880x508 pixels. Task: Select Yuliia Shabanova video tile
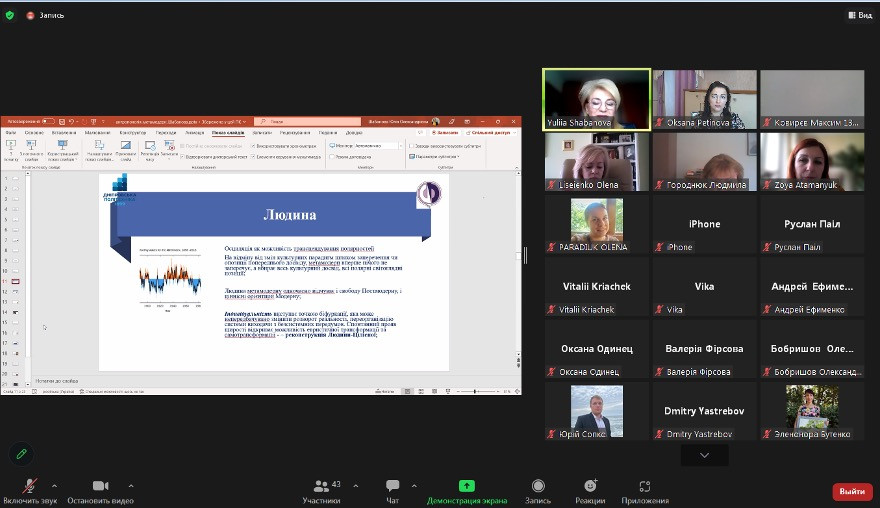[x=597, y=100]
